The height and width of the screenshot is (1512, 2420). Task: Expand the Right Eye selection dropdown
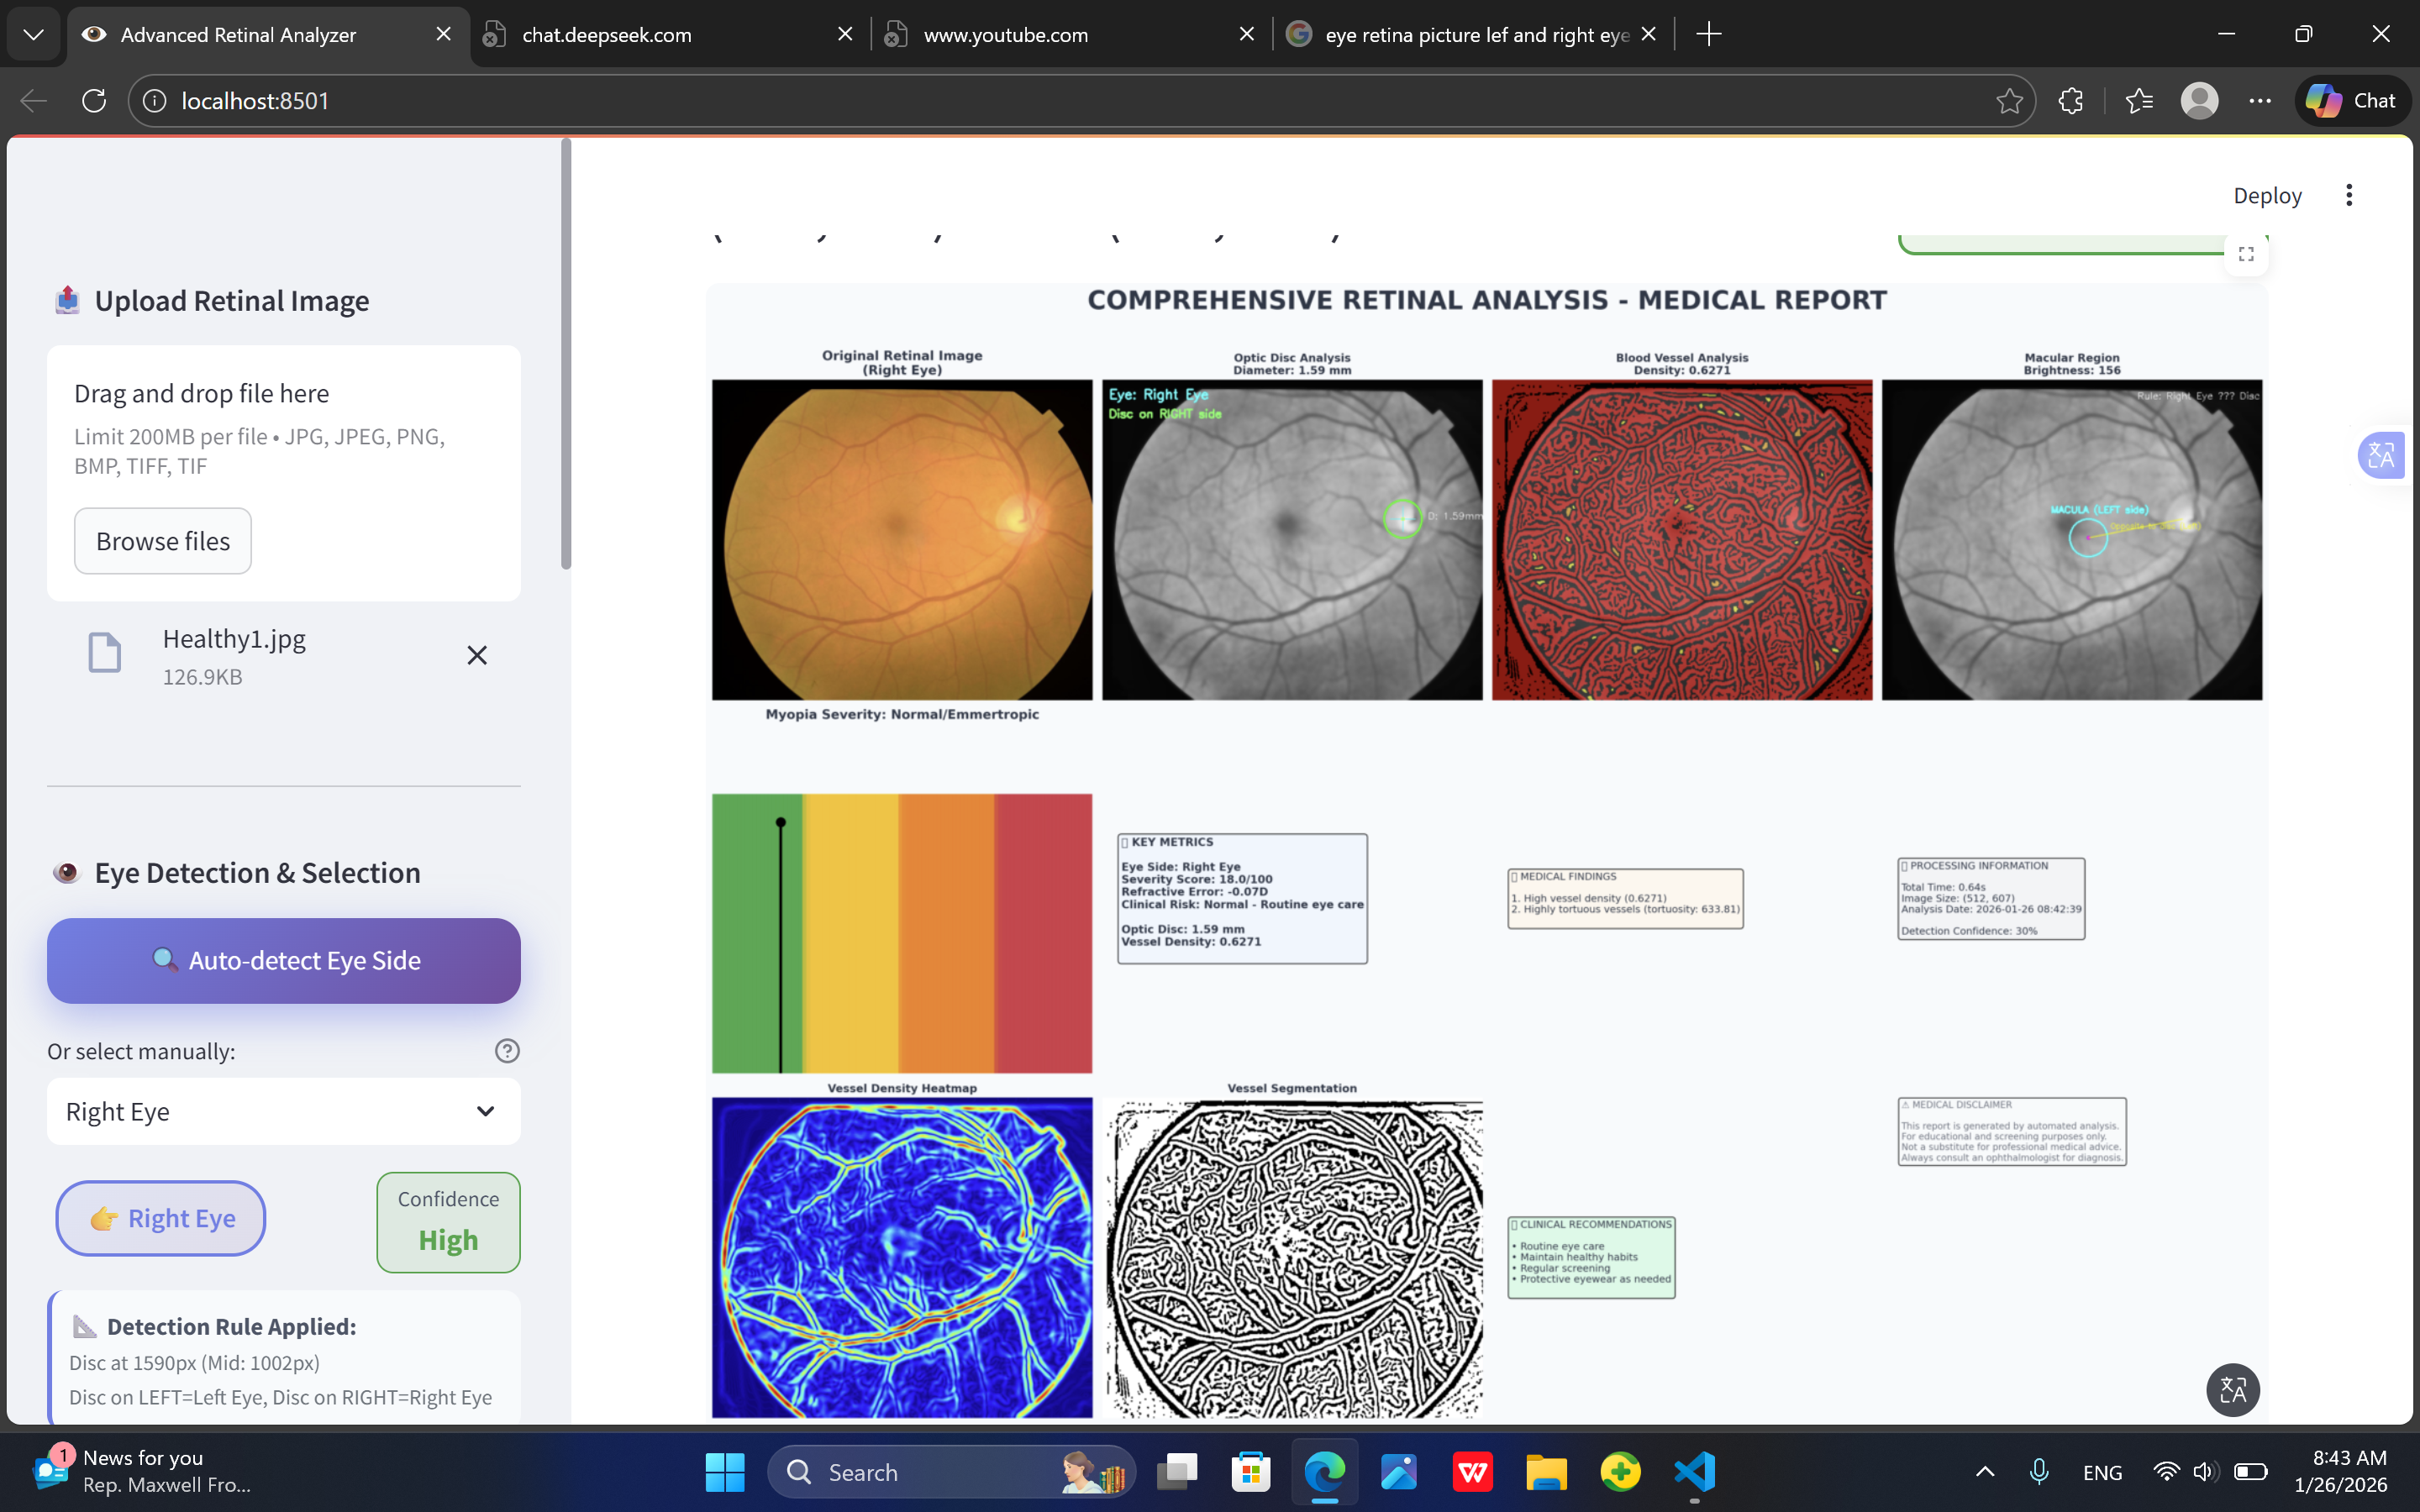point(283,1111)
